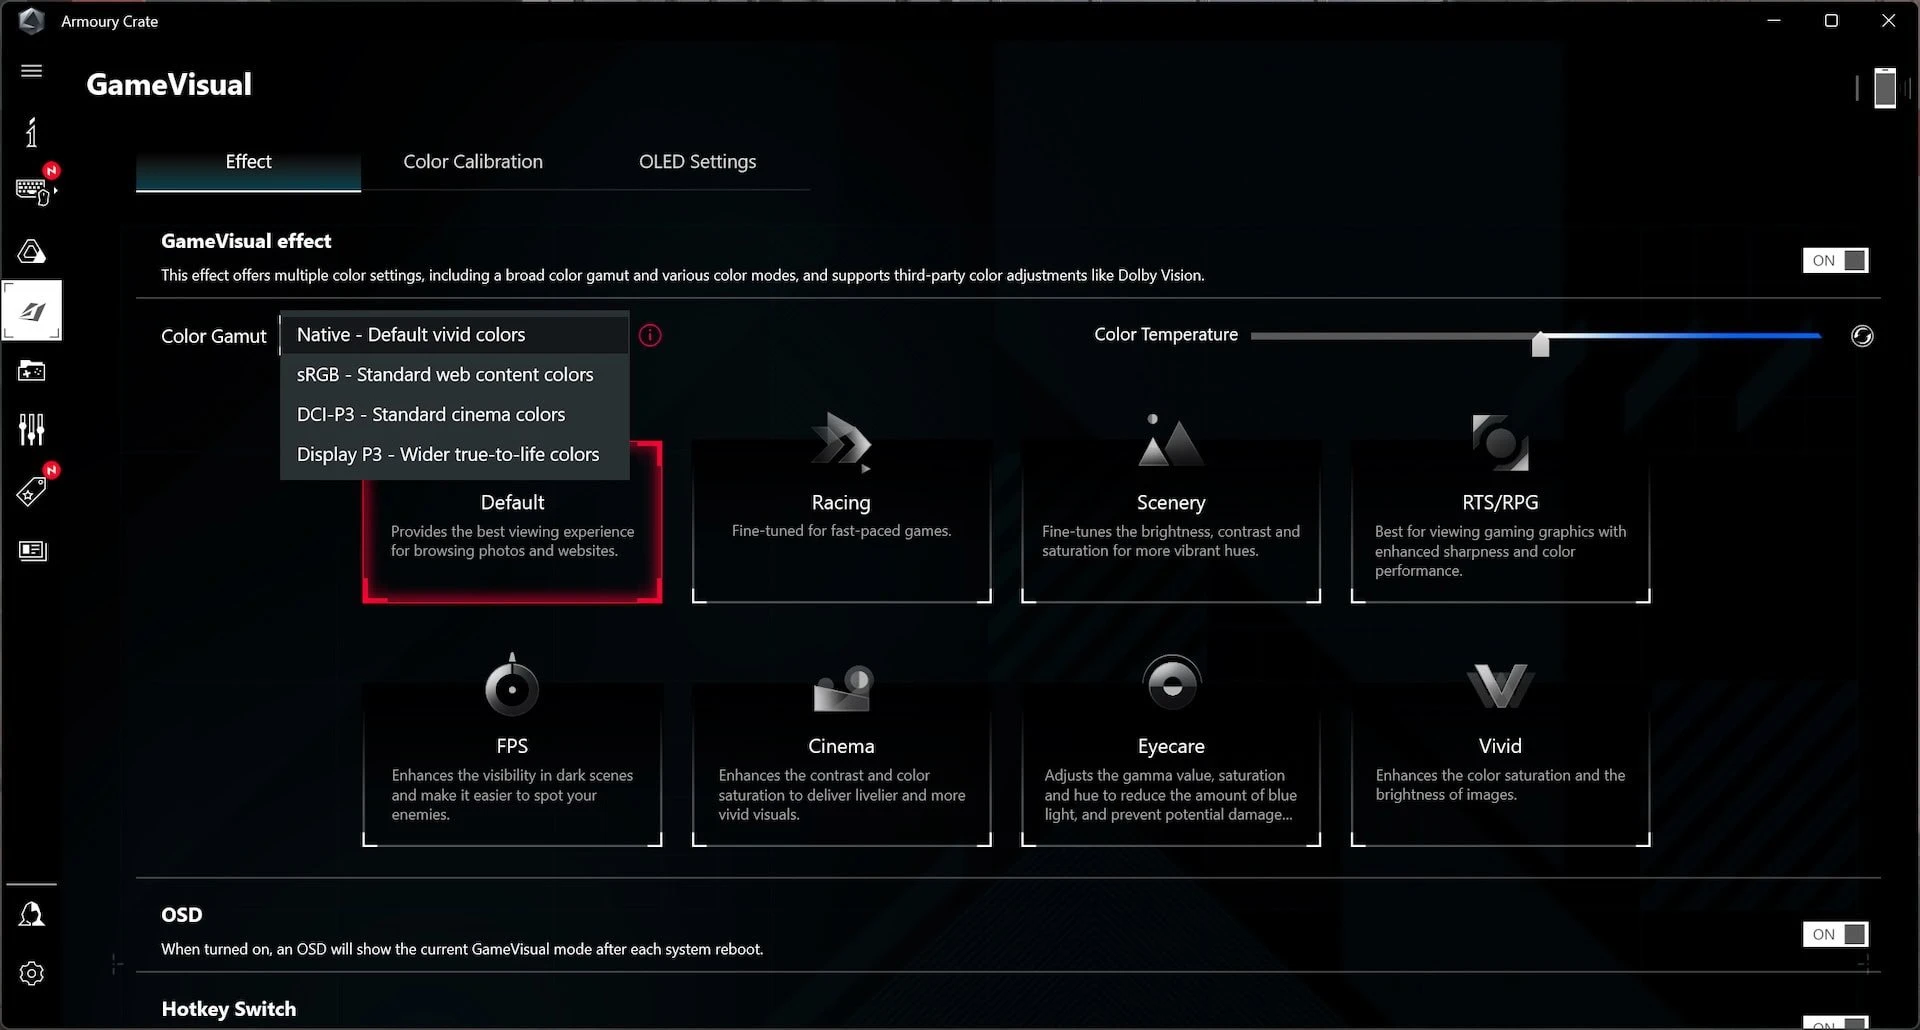Close the Armoury Crate window
This screenshot has height=1030, width=1920.
pyautogui.click(x=1888, y=21)
